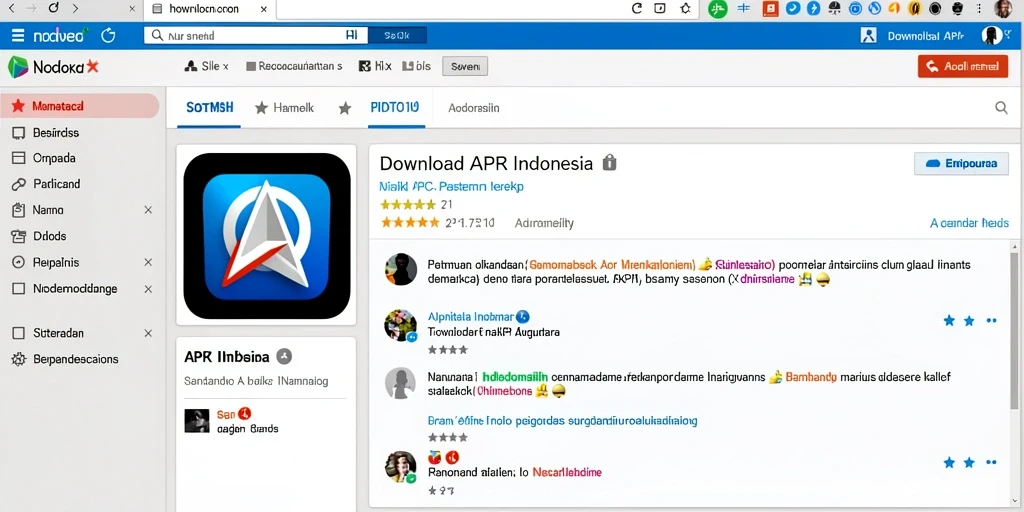Remove the Niodemoddange sidebar item with X
This screenshot has height=512, width=1024.
148,289
